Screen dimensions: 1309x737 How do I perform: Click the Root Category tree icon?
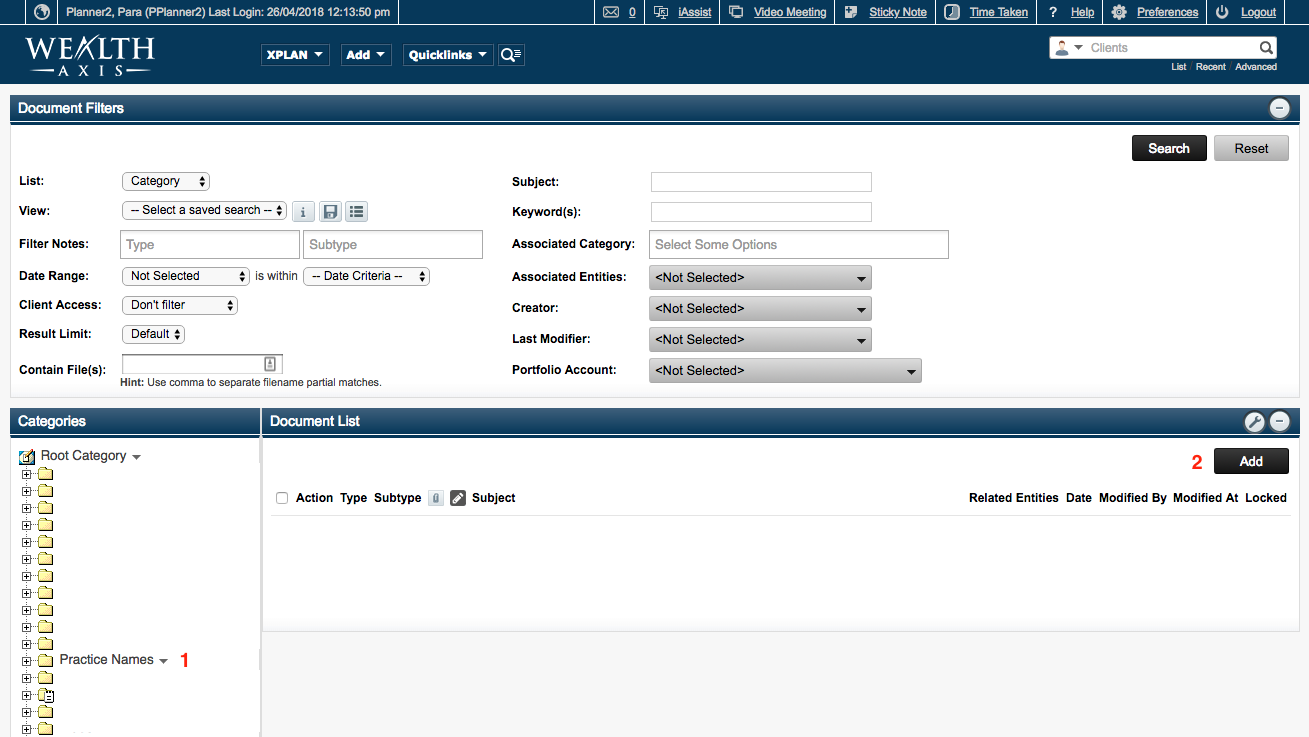click(27, 456)
